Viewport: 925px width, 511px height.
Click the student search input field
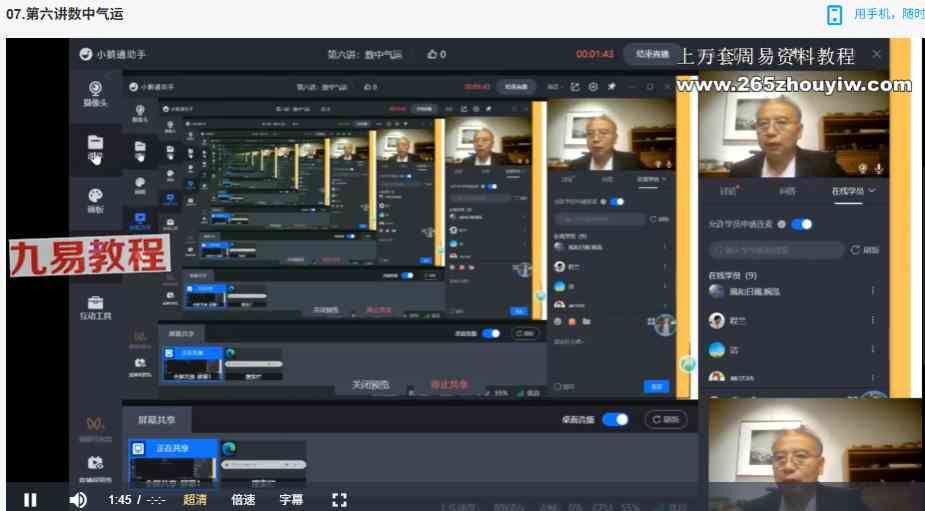[x=772, y=250]
